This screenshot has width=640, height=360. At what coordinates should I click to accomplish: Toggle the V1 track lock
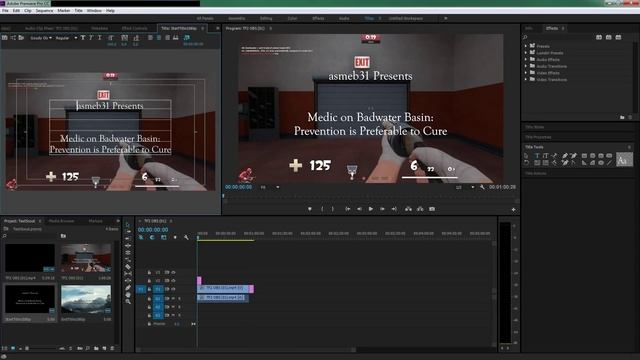(x=149, y=289)
